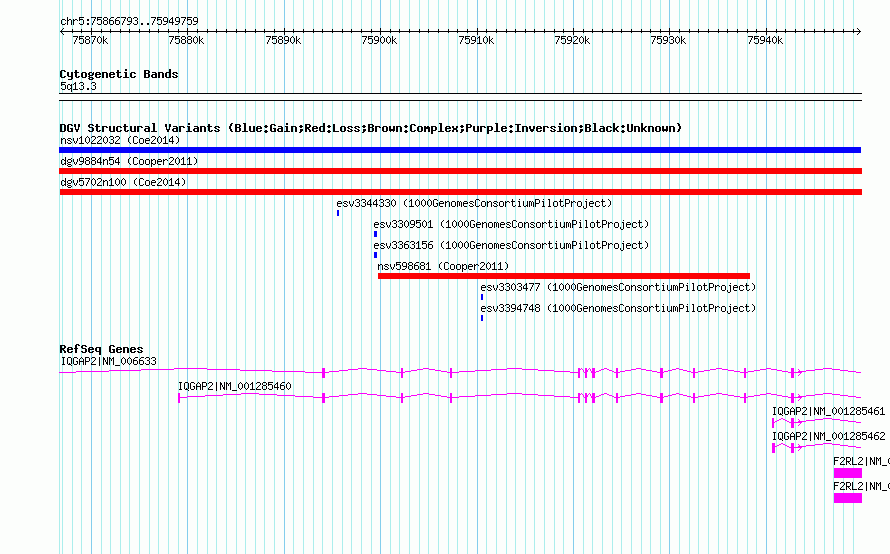The image size is (890, 554).
Task: Click the small blue marker under esv3363156
Action: pyautogui.click(x=375, y=255)
